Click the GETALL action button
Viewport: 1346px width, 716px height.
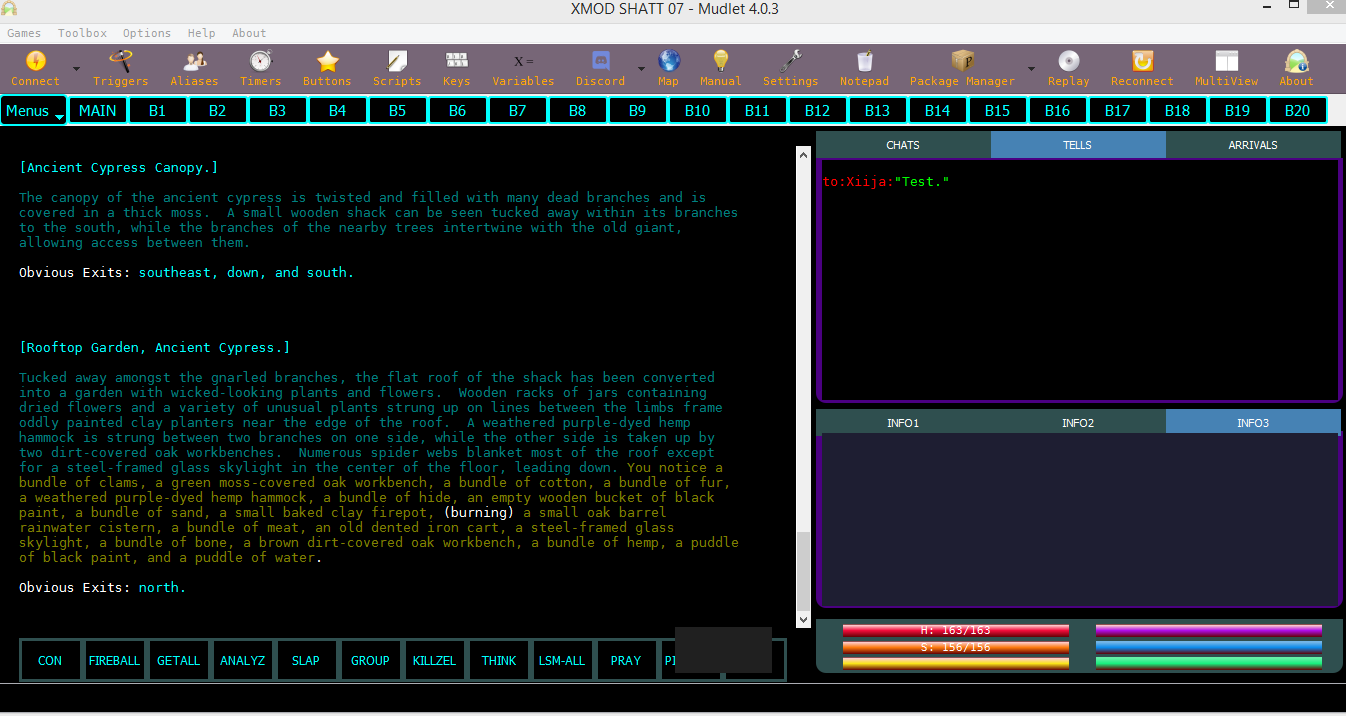click(178, 660)
